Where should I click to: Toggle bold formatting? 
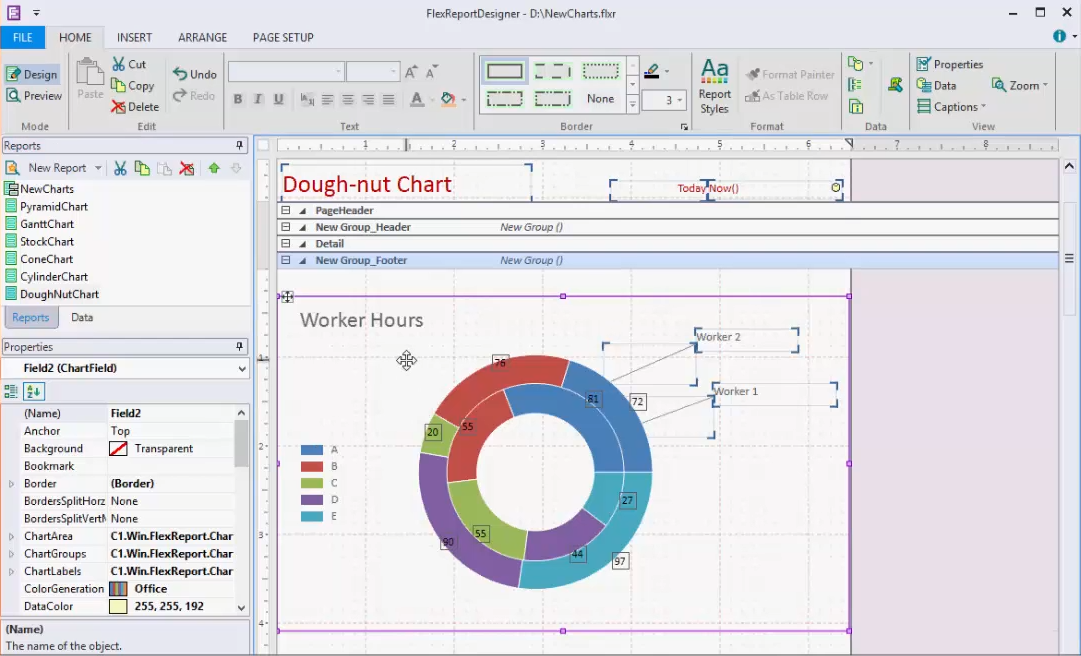coord(238,99)
